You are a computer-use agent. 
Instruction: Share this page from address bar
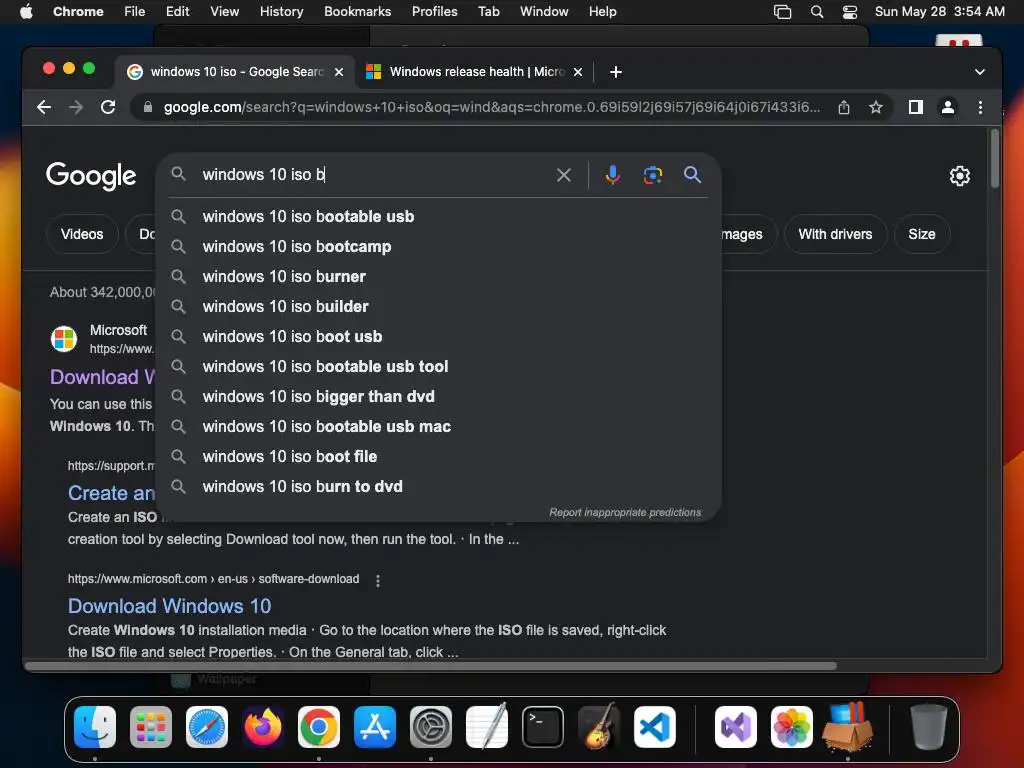[x=844, y=107]
